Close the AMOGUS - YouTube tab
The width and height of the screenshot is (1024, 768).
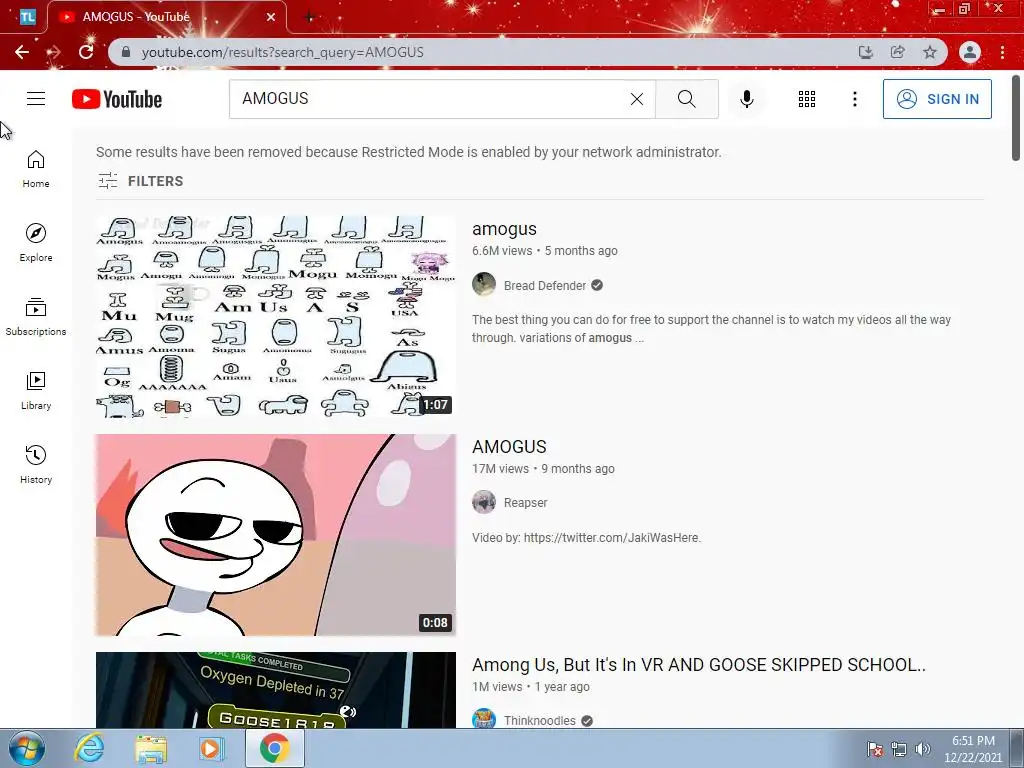pos(270,17)
